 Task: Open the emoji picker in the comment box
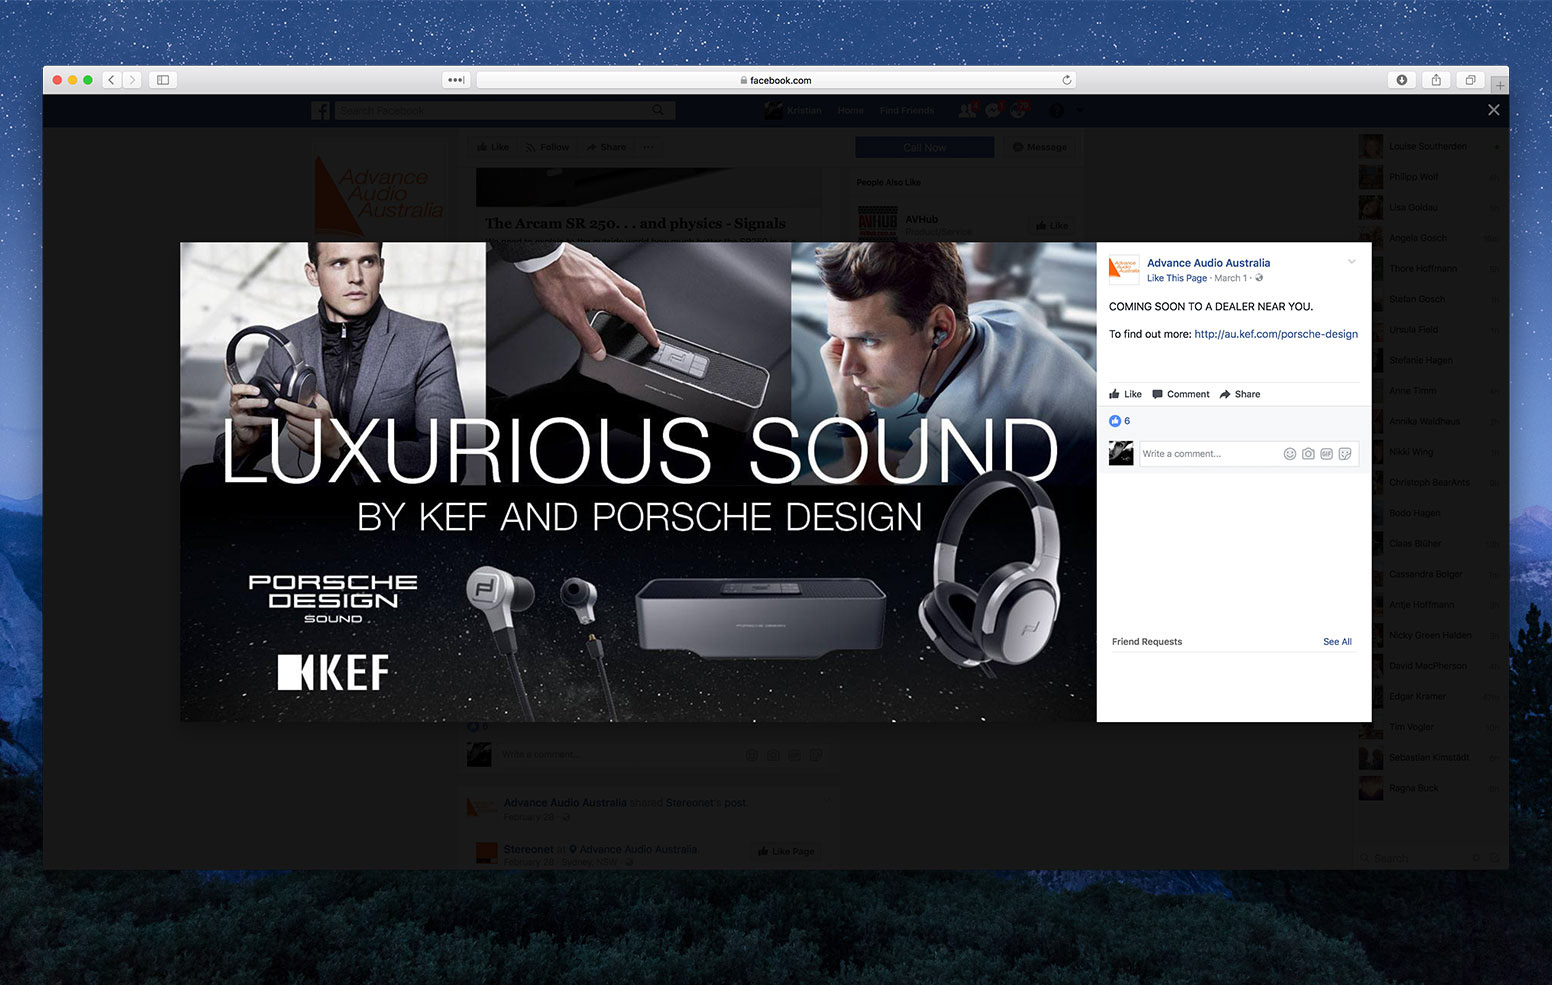1290,454
